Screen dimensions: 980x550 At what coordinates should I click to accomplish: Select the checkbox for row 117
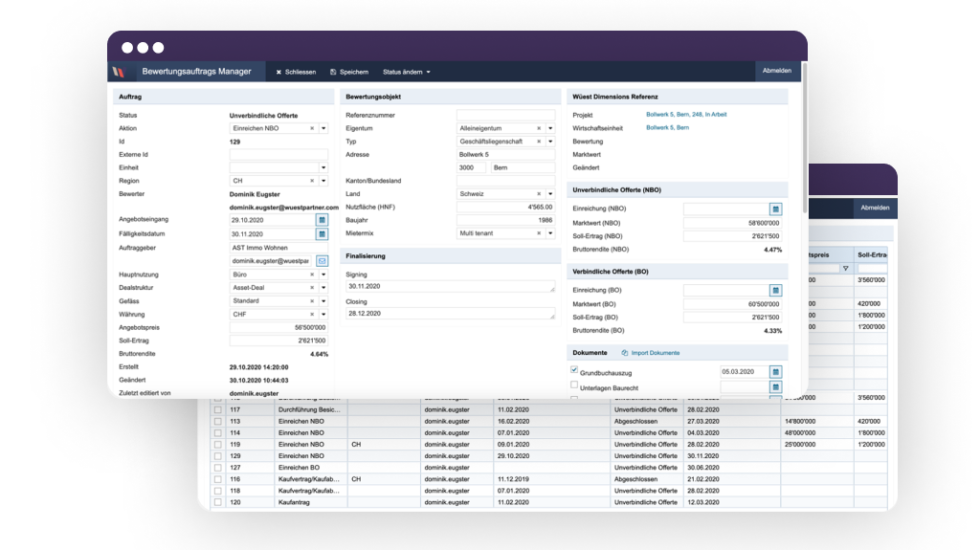tap(218, 409)
